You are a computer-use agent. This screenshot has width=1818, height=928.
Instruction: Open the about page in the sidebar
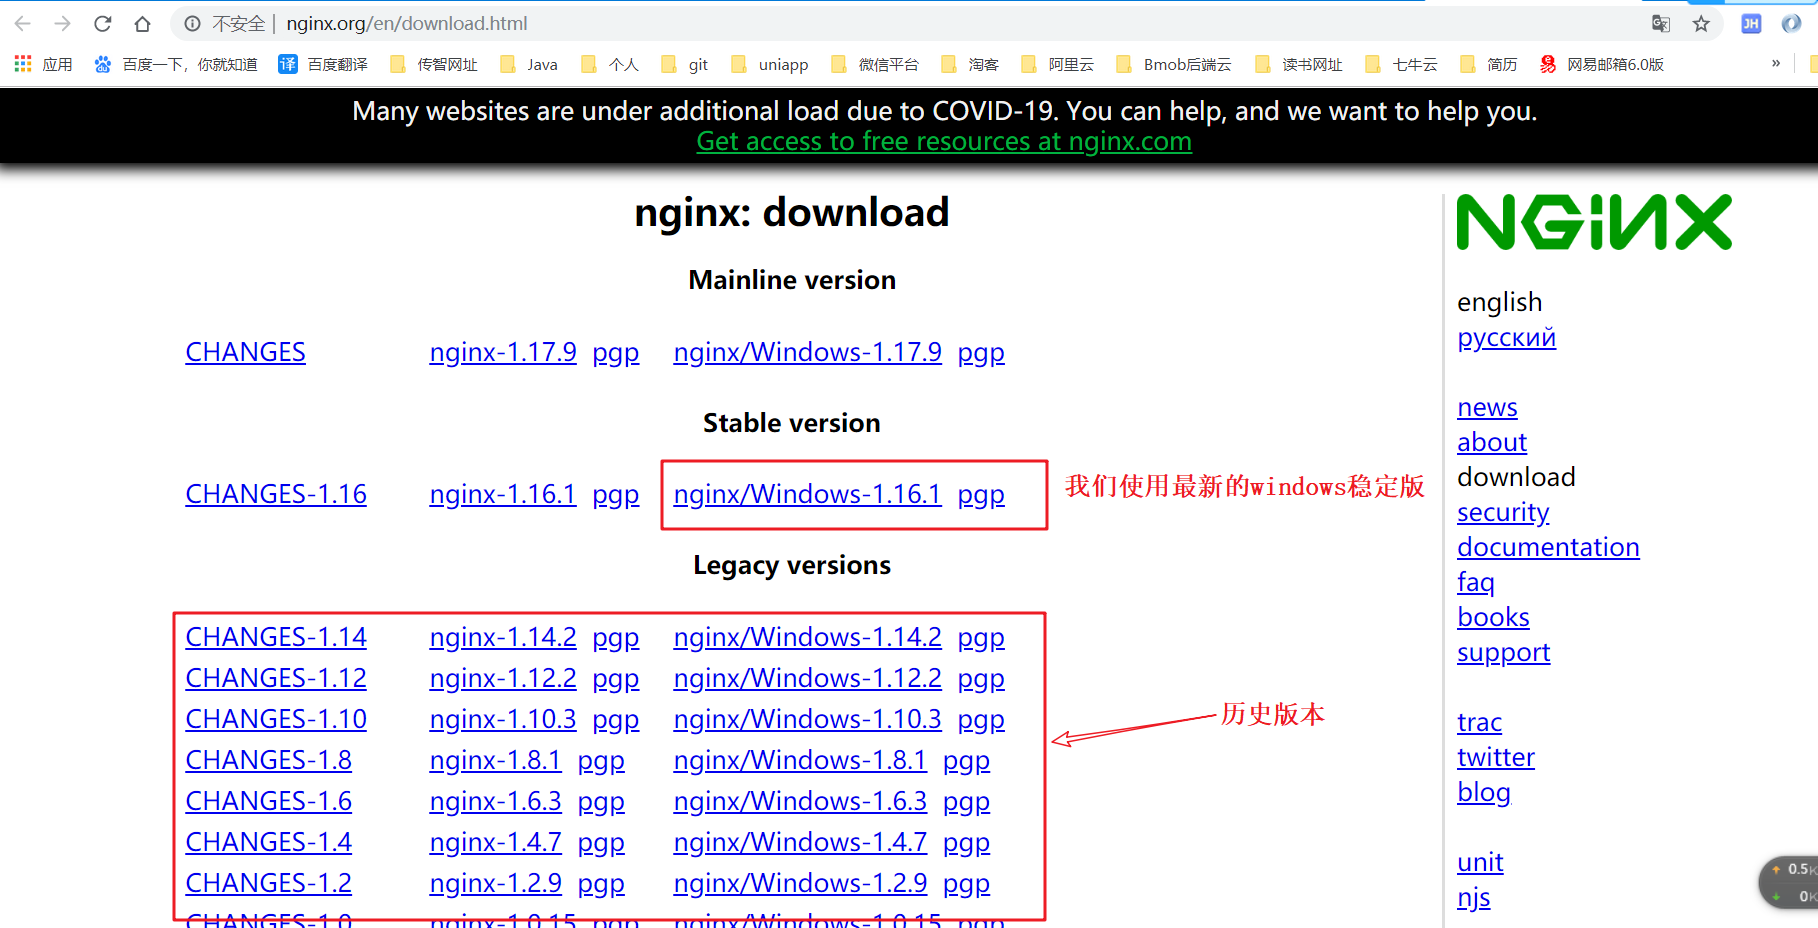pos(1492,442)
